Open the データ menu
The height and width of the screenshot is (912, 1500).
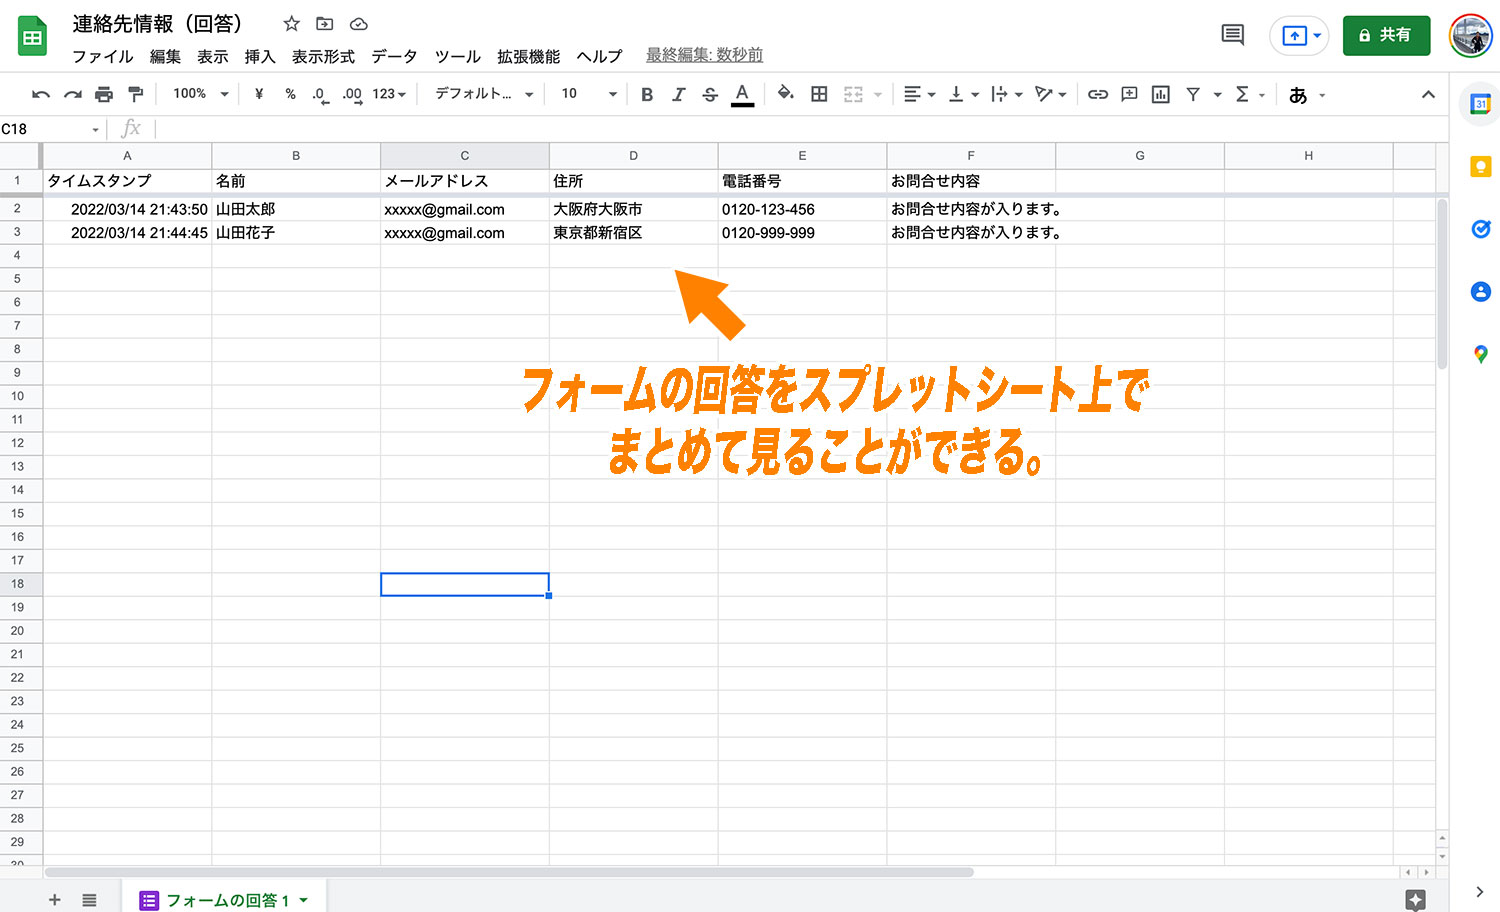394,57
